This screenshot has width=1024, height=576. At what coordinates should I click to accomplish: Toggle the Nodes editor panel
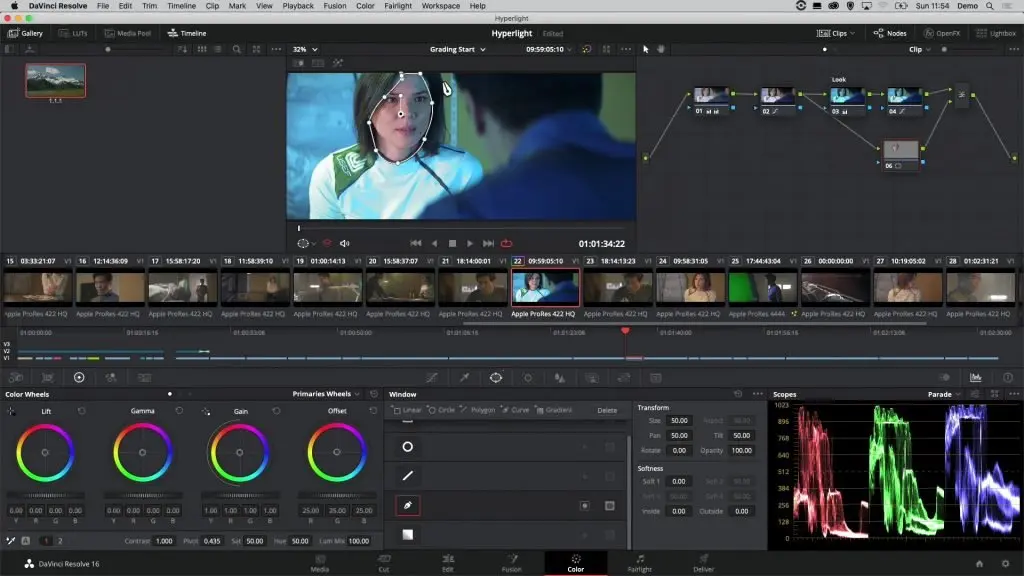point(889,33)
